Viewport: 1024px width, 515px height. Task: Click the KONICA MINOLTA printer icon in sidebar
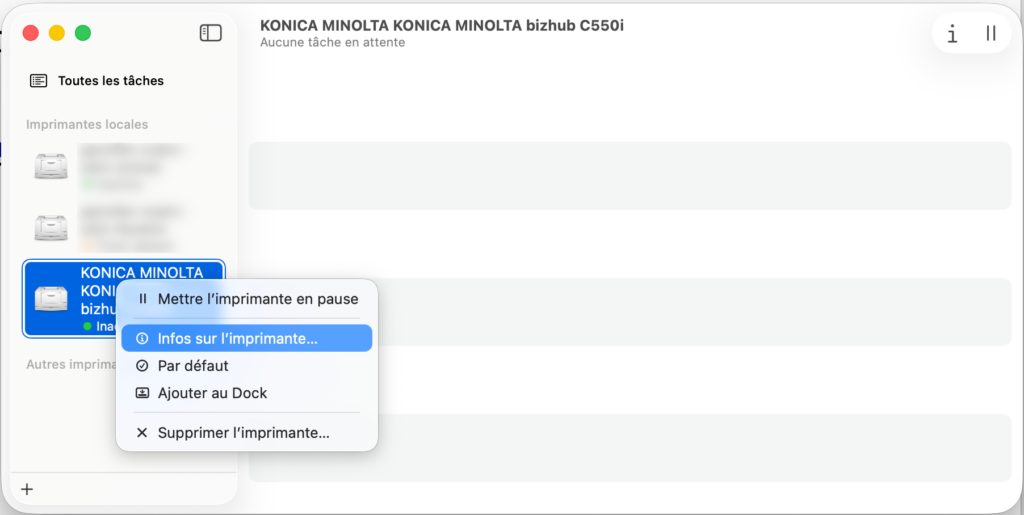(51, 298)
